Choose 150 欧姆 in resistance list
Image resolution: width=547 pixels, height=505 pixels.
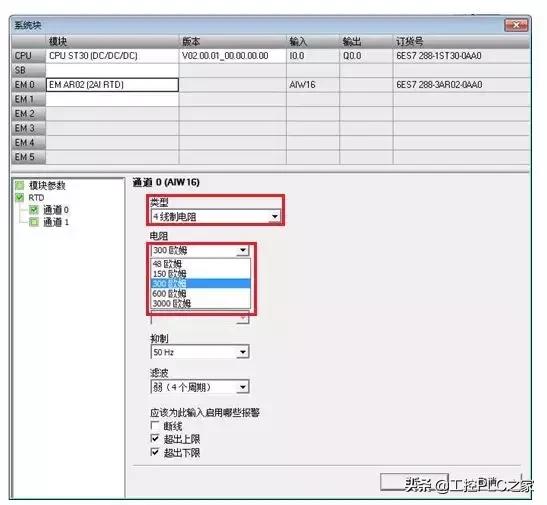(x=201, y=273)
